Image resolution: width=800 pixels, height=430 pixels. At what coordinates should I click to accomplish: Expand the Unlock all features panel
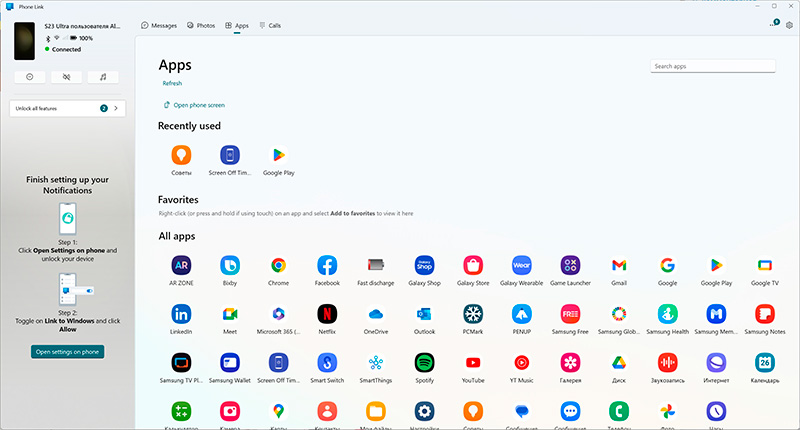coord(66,108)
